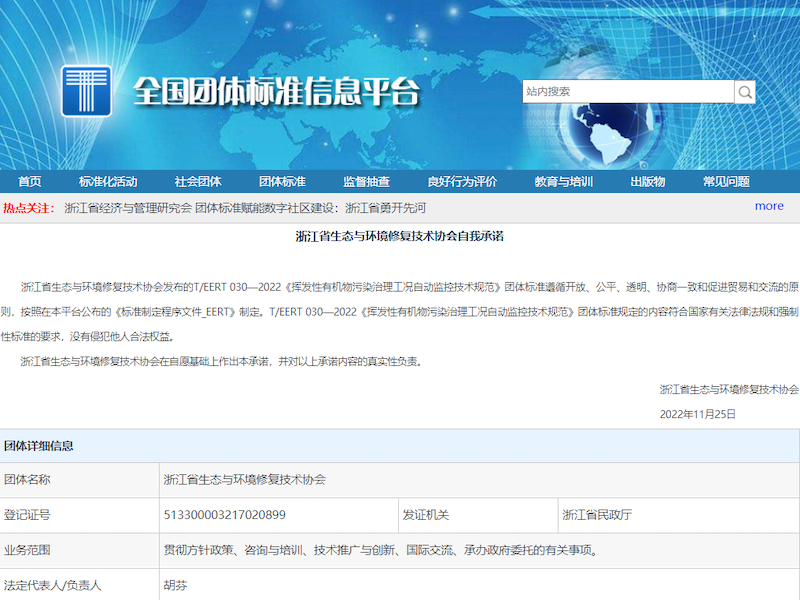Click the business scope text 贯彻方针政策
This screenshot has height=600, width=800.
(198, 550)
